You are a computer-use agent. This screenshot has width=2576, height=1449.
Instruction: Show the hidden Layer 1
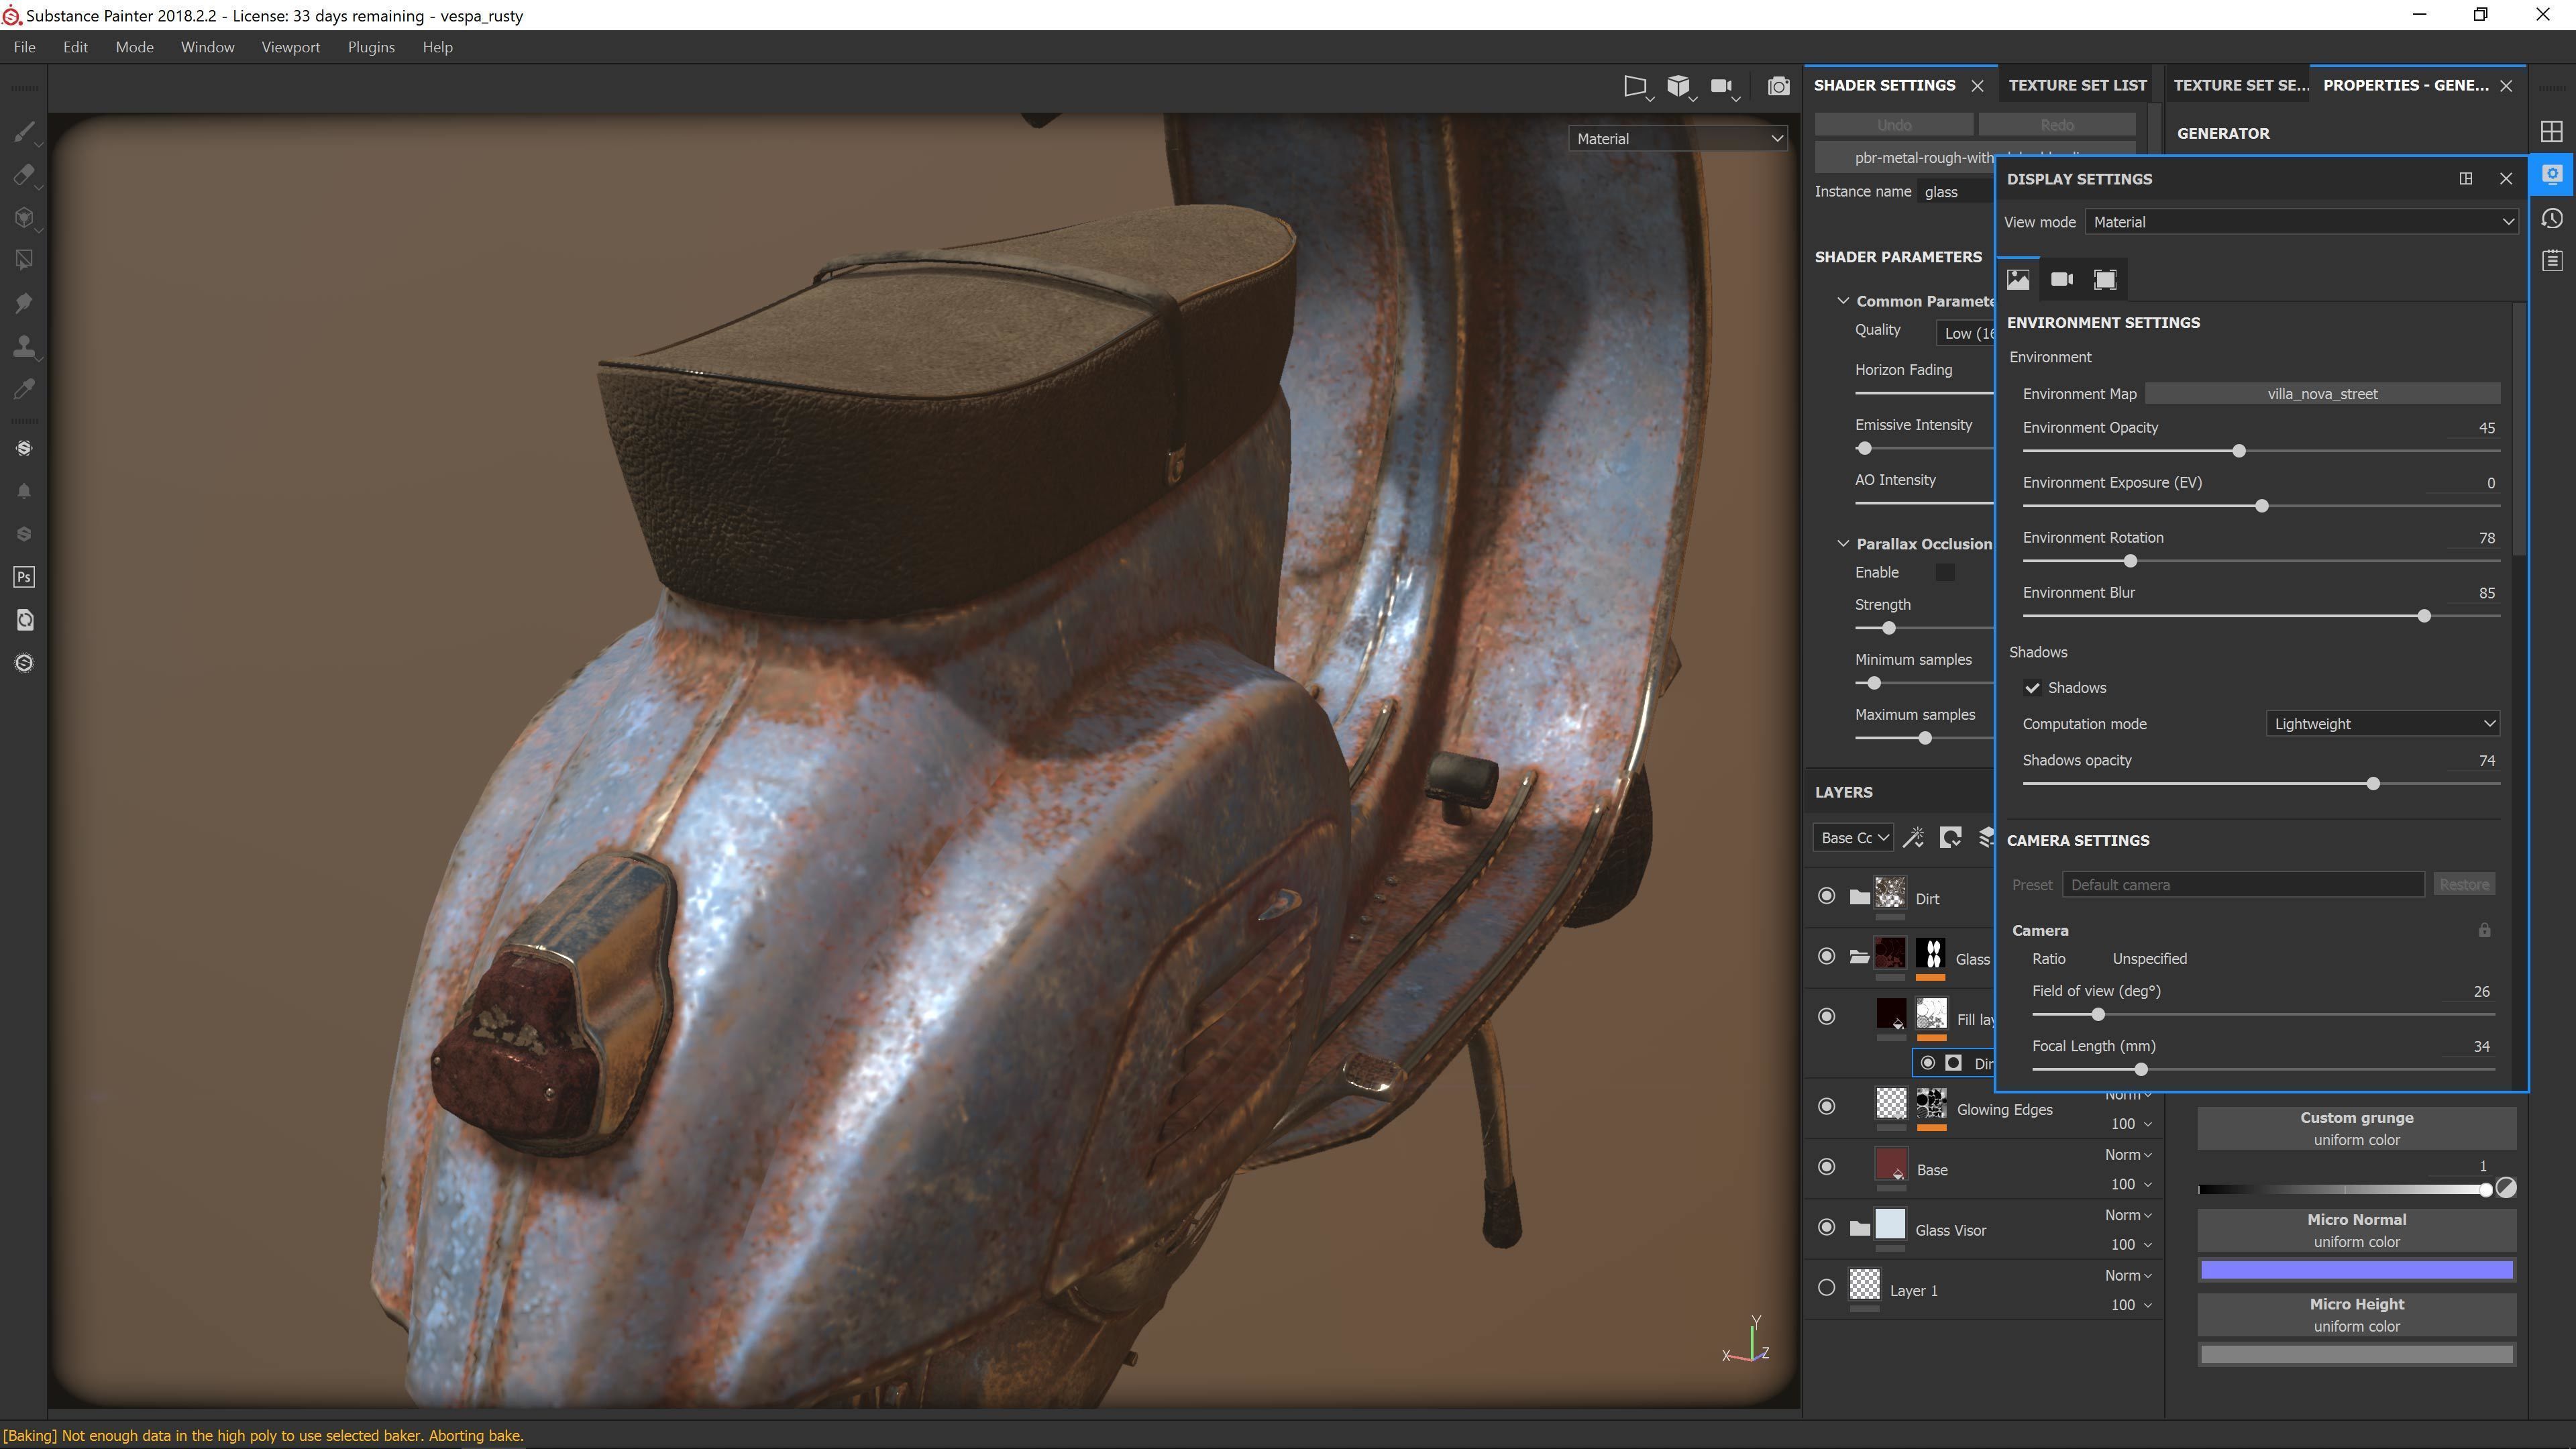point(1826,1288)
